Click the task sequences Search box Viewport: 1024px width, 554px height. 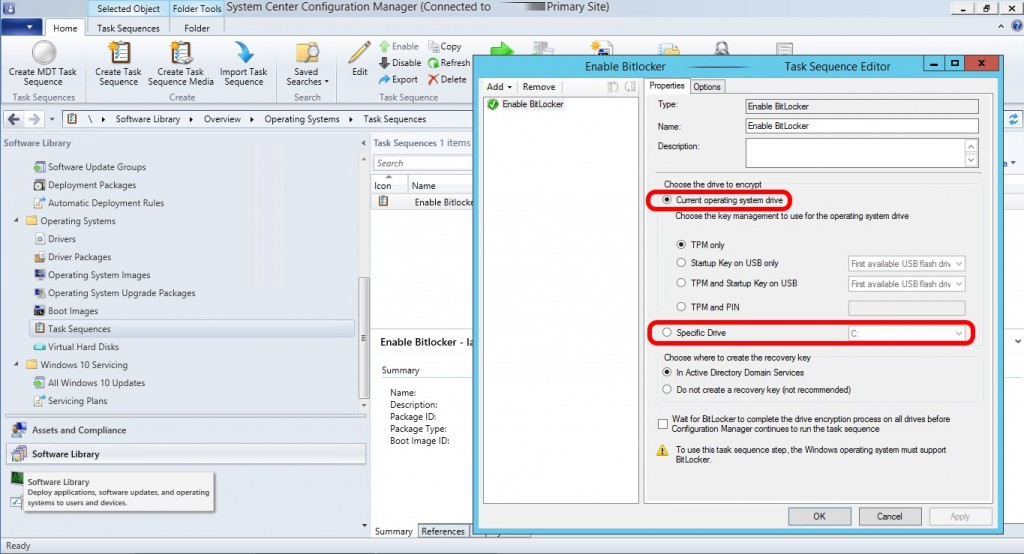(423, 163)
